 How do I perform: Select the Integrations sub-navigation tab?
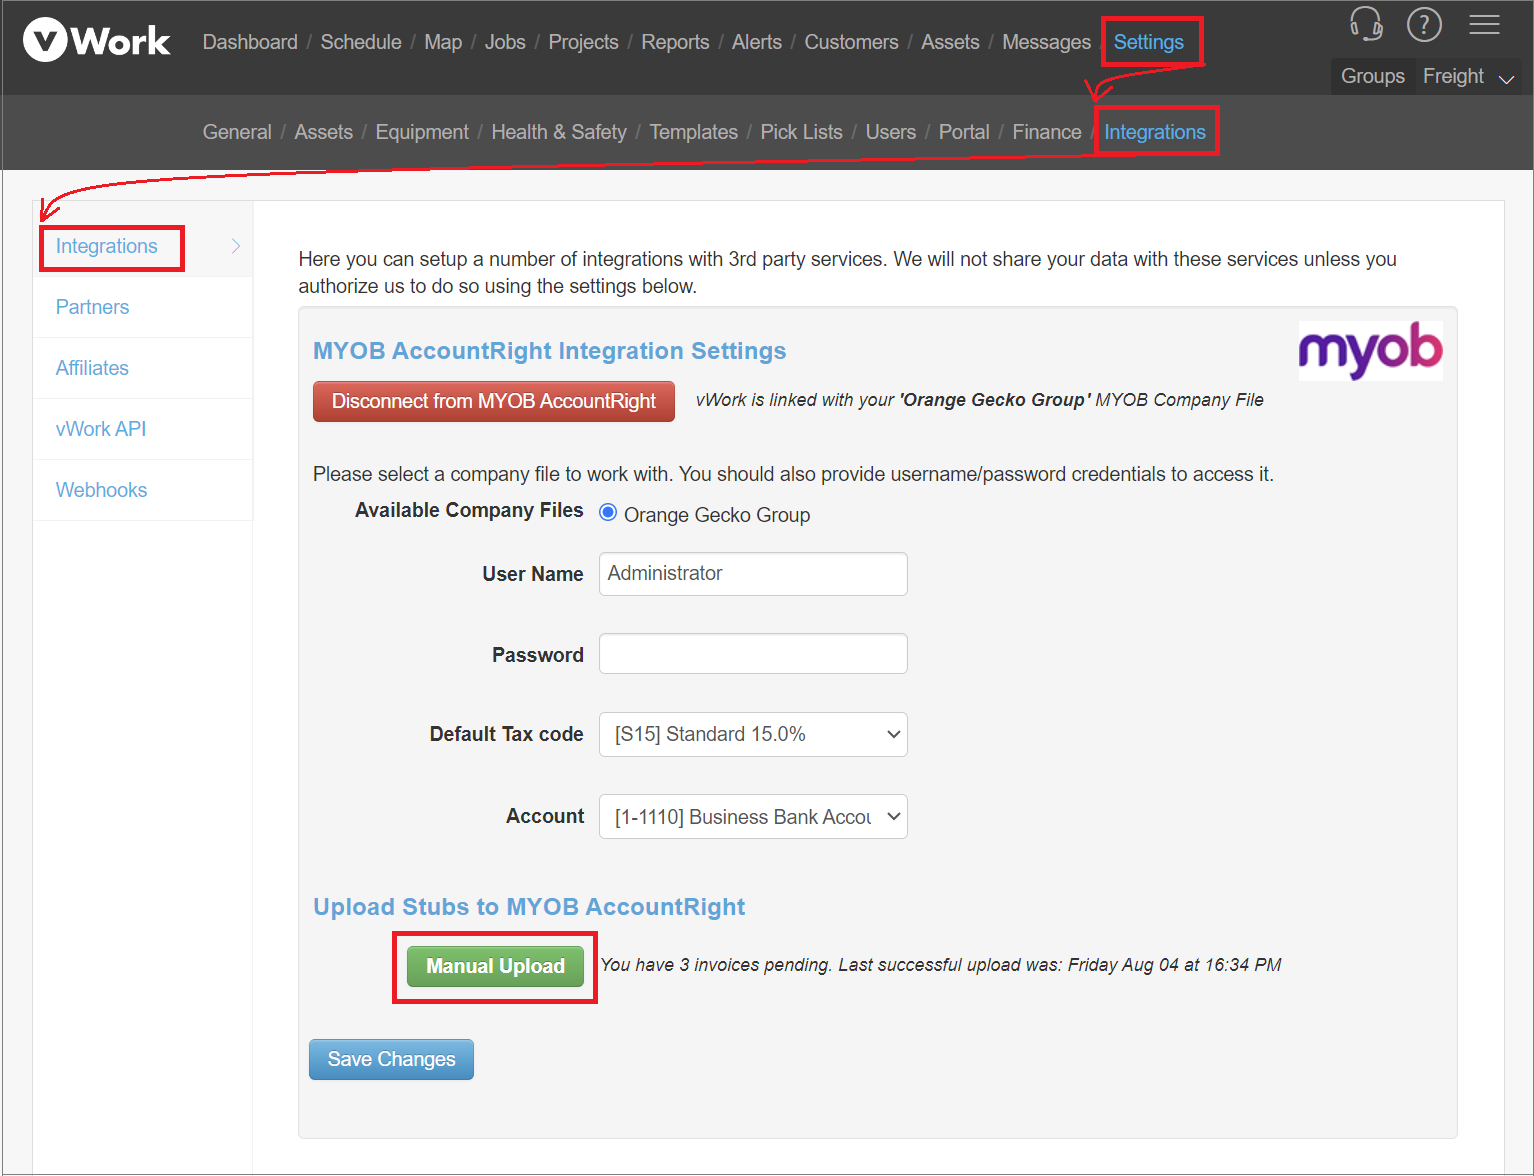[x=1155, y=132]
